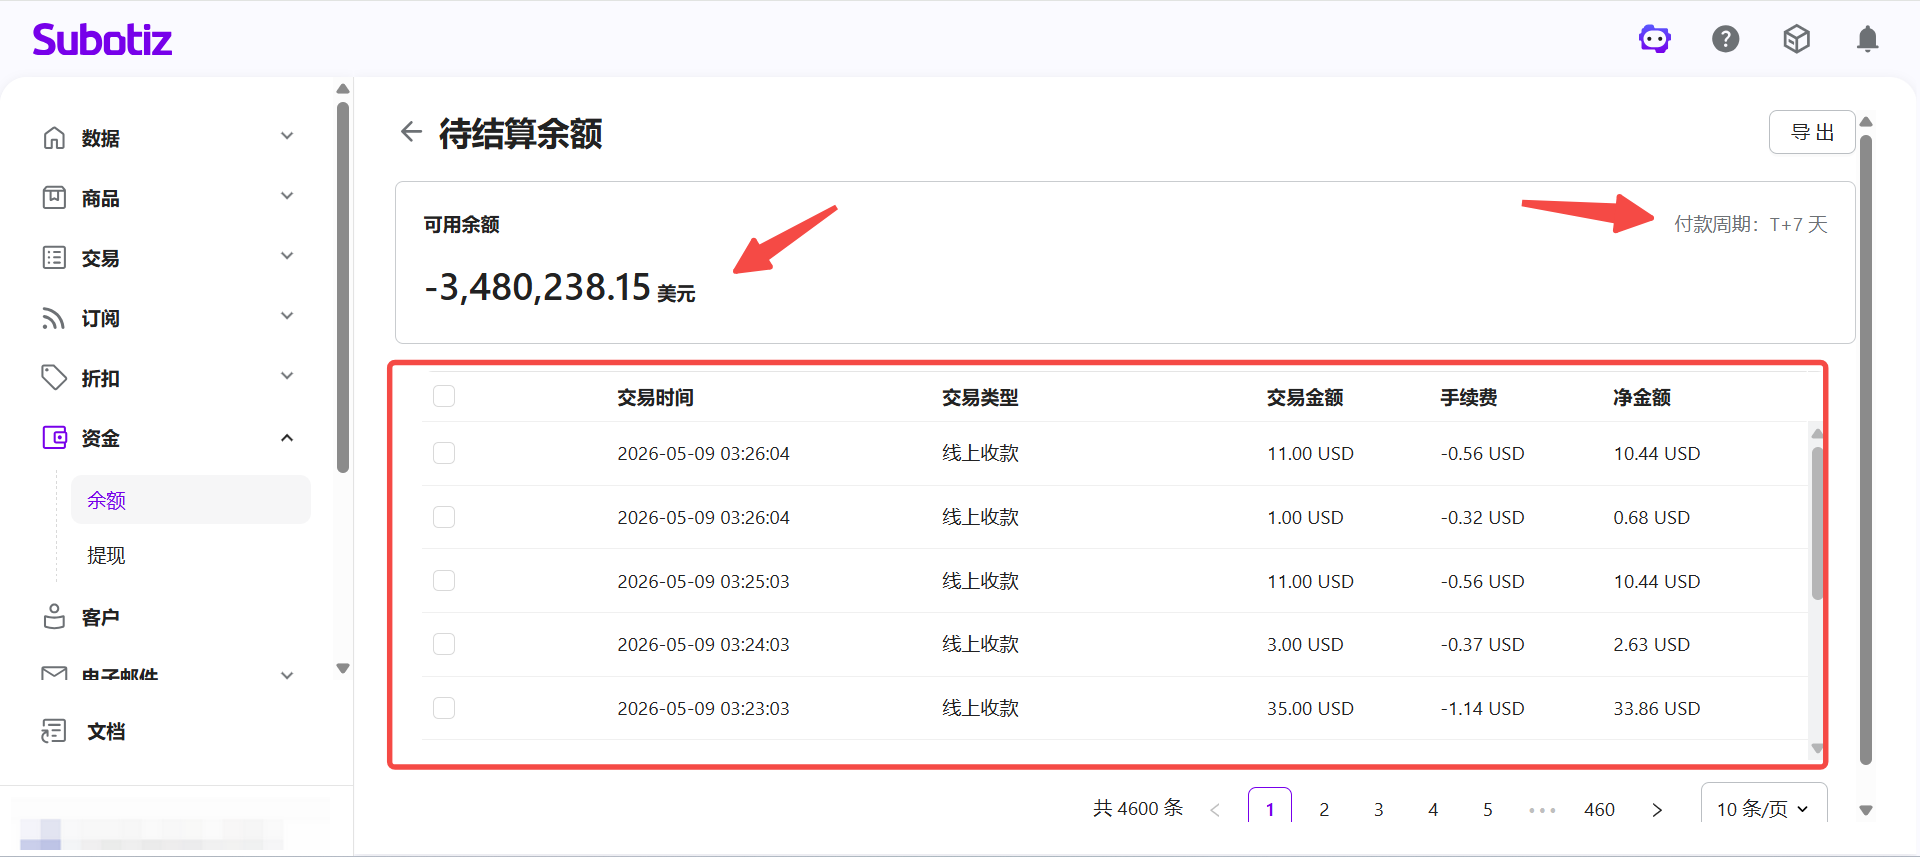Click the 折扣 tag icon in sidebar
The image size is (1920, 857).
pyautogui.click(x=54, y=378)
